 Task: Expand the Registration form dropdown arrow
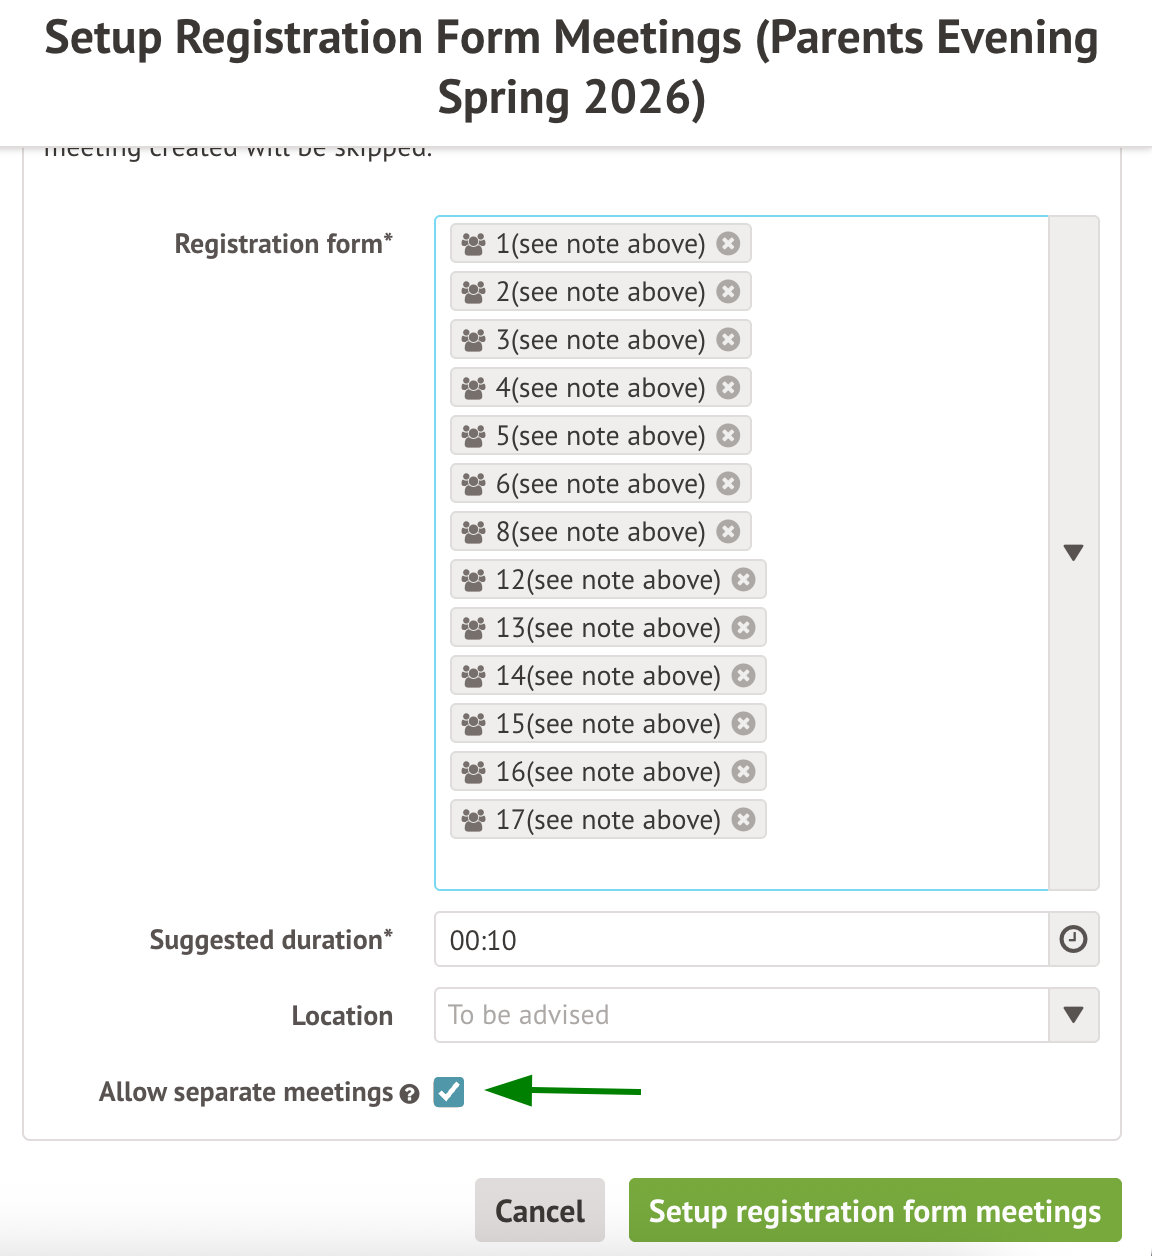tap(1074, 552)
